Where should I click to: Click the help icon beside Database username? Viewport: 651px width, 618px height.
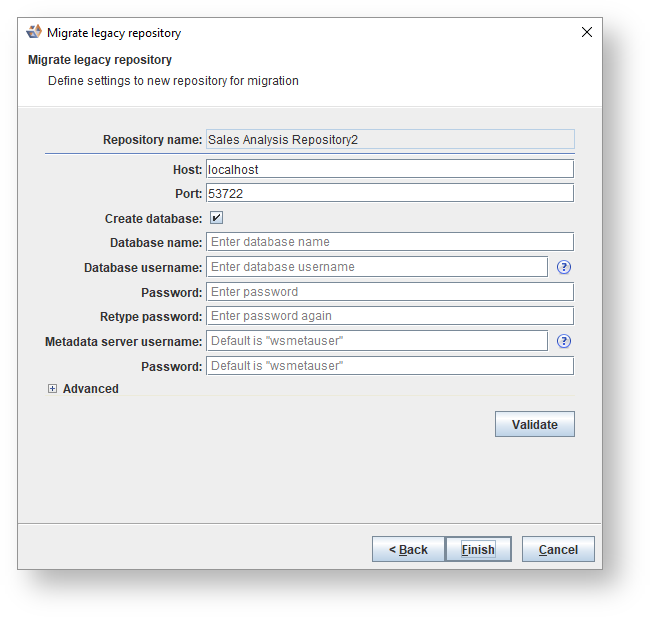point(564,267)
